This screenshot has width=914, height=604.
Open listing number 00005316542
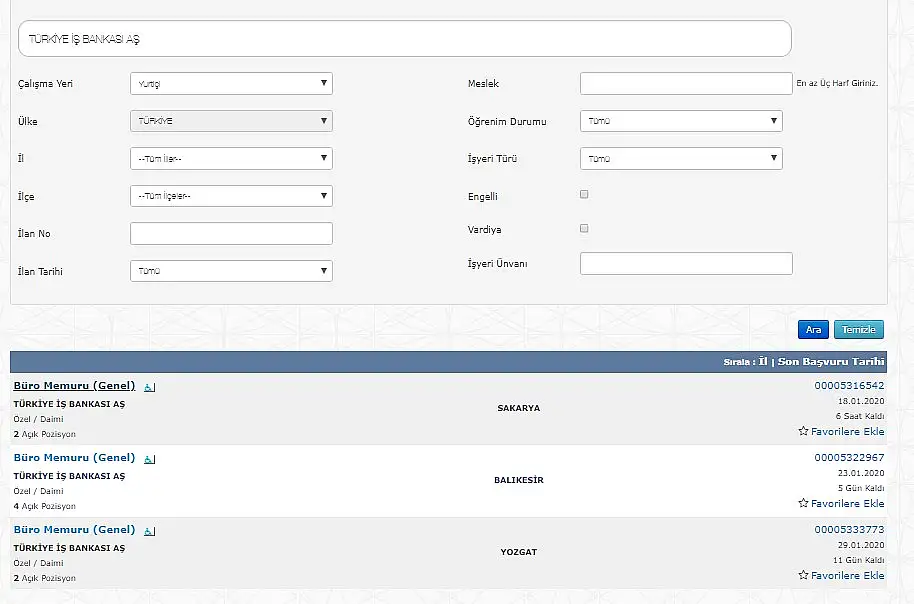[x=849, y=385]
